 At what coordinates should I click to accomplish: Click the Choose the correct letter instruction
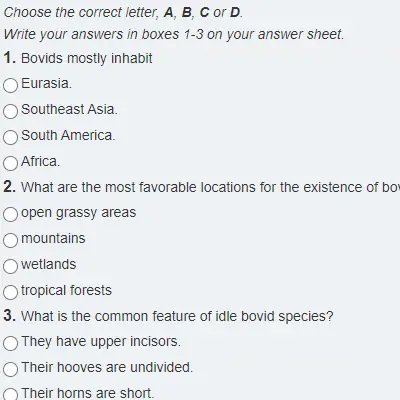123,13
